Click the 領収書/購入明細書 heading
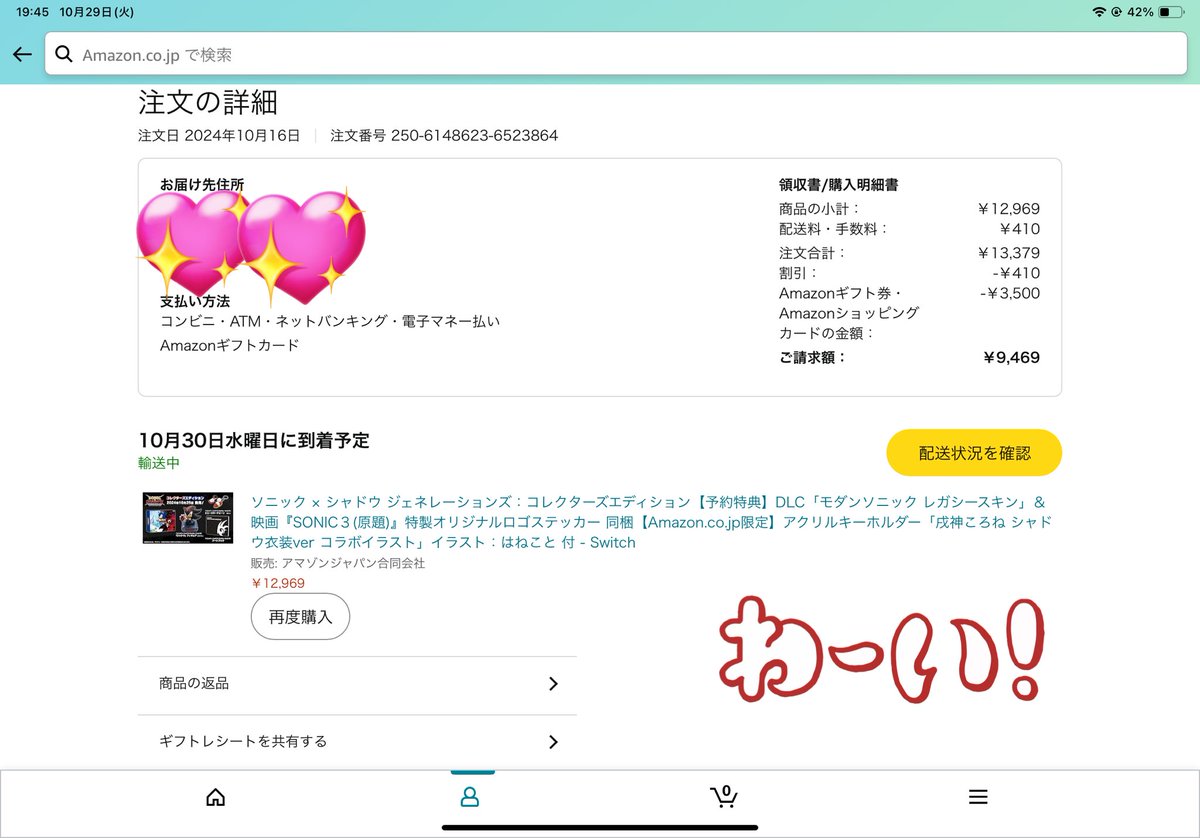This screenshot has height=838, width=1200. point(838,185)
